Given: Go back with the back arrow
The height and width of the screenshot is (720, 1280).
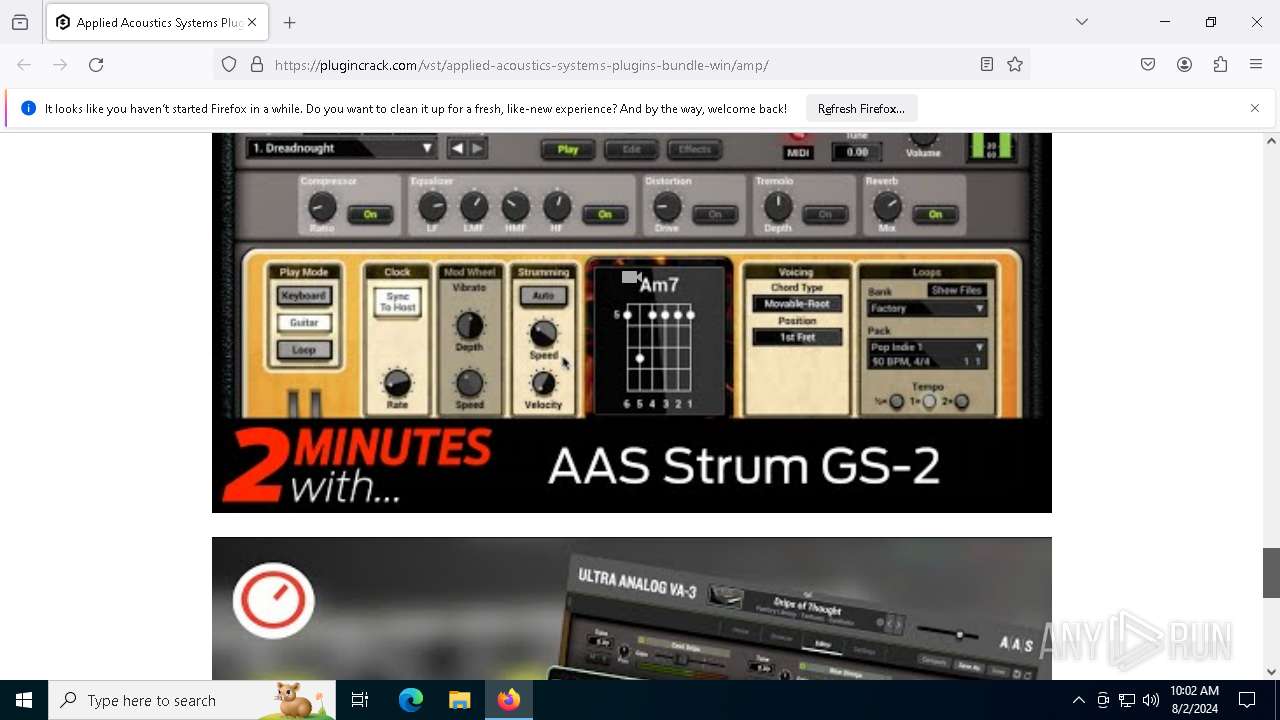Looking at the screenshot, I should [24, 65].
